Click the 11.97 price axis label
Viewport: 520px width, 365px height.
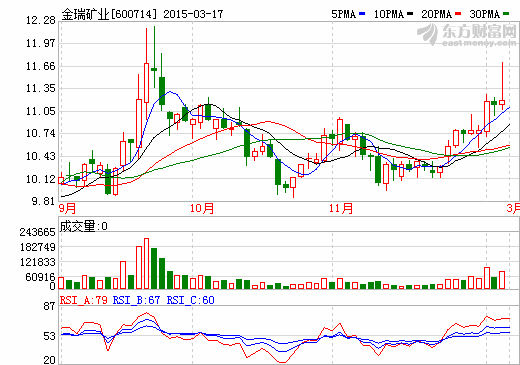click(41, 43)
